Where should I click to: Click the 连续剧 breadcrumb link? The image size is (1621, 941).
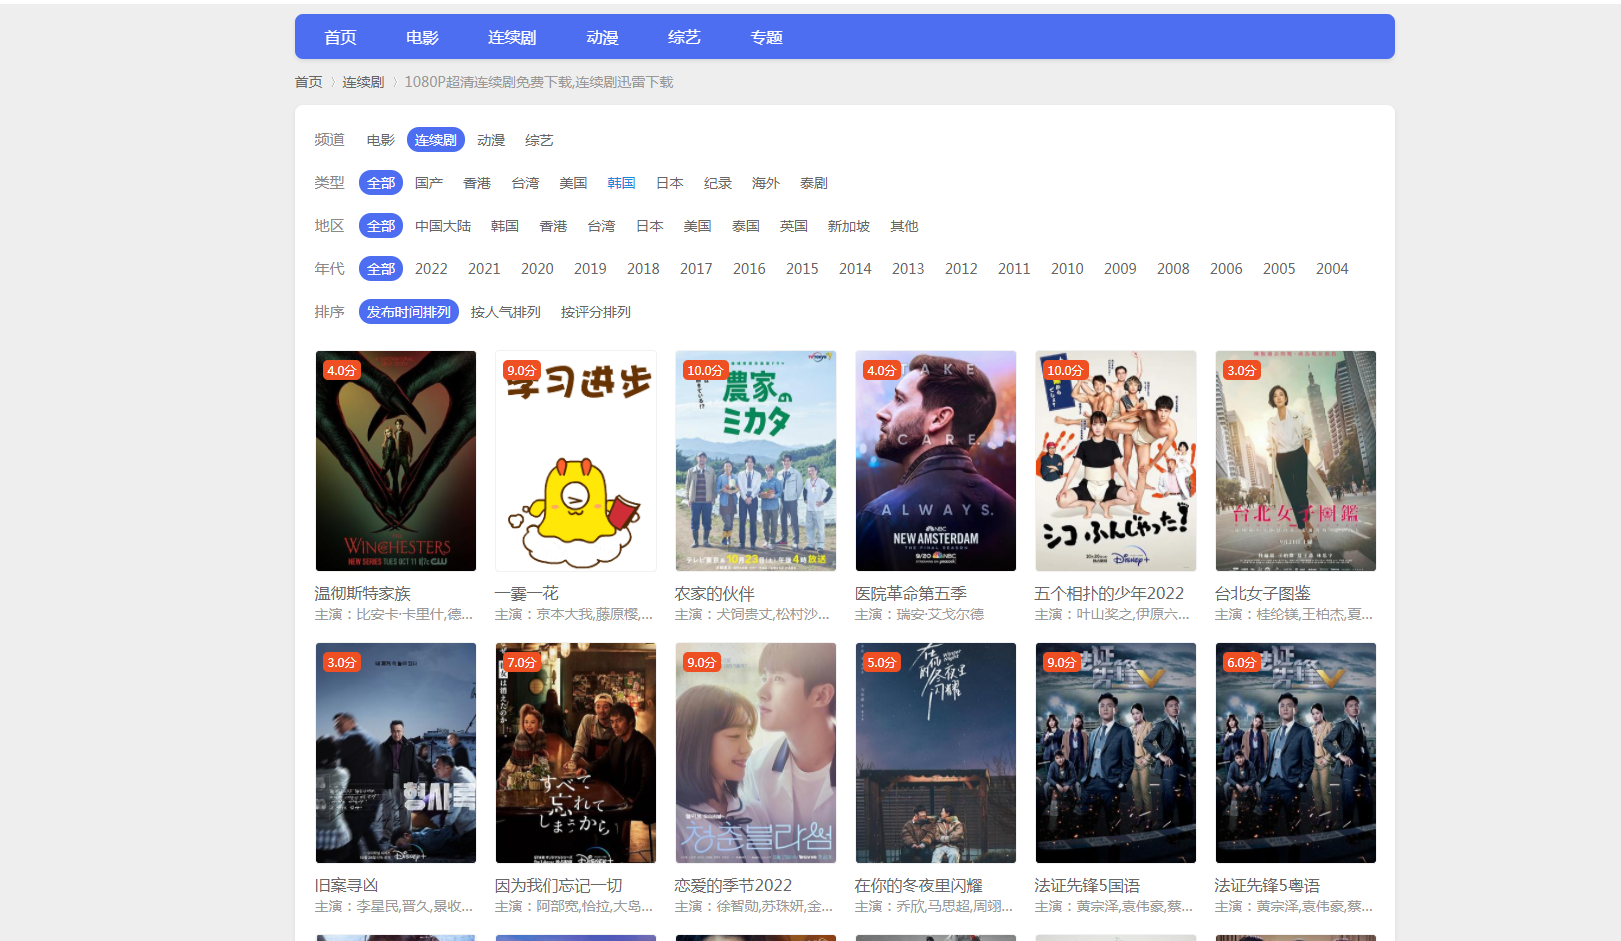tap(363, 82)
